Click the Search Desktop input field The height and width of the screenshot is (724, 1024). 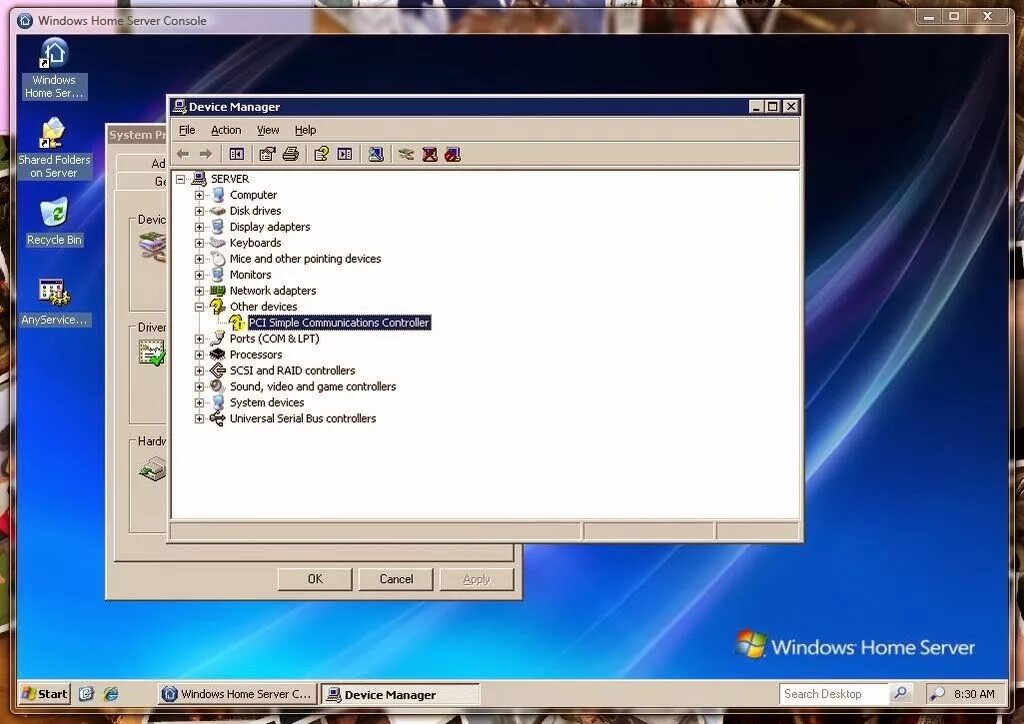[x=833, y=693]
